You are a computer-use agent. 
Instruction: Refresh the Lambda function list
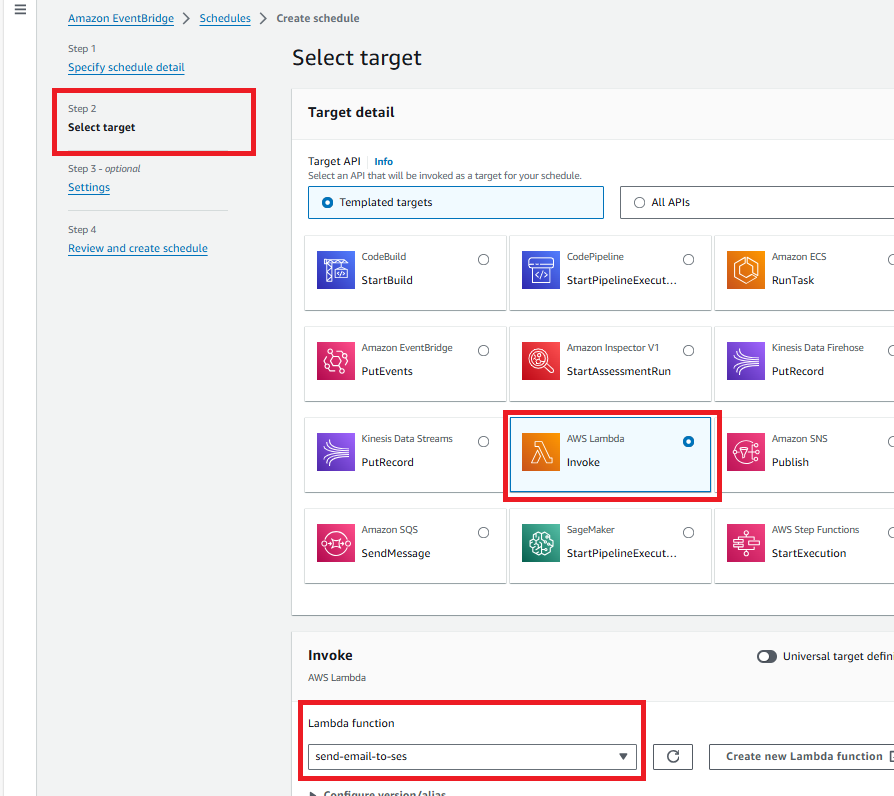pos(673,757)
